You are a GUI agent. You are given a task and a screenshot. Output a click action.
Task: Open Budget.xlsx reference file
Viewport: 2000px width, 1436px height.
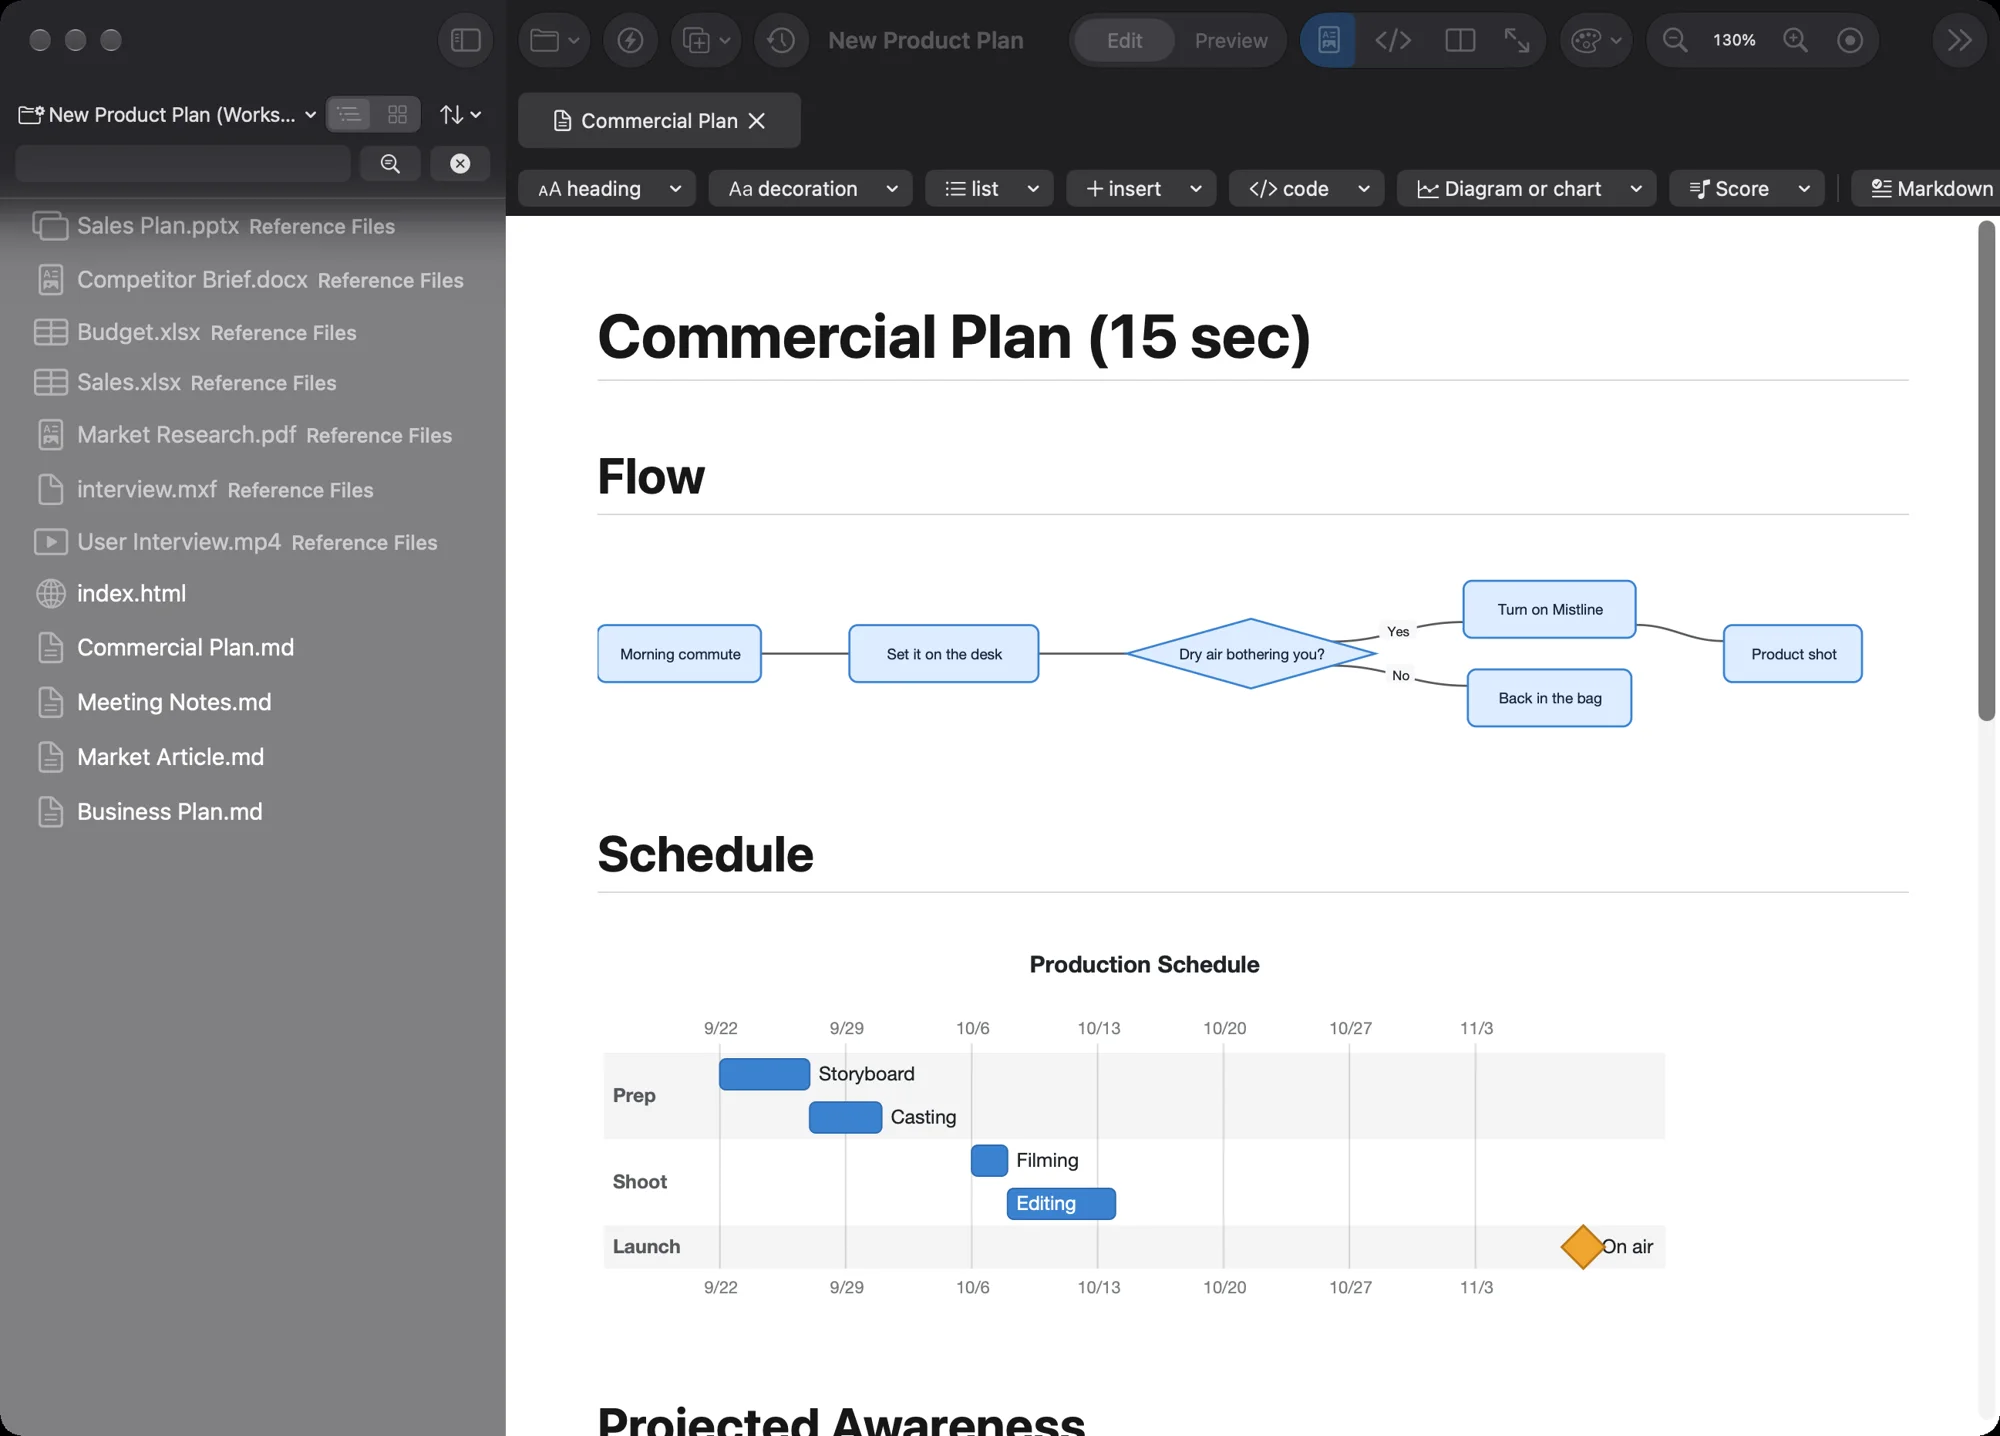click(195, 332)
